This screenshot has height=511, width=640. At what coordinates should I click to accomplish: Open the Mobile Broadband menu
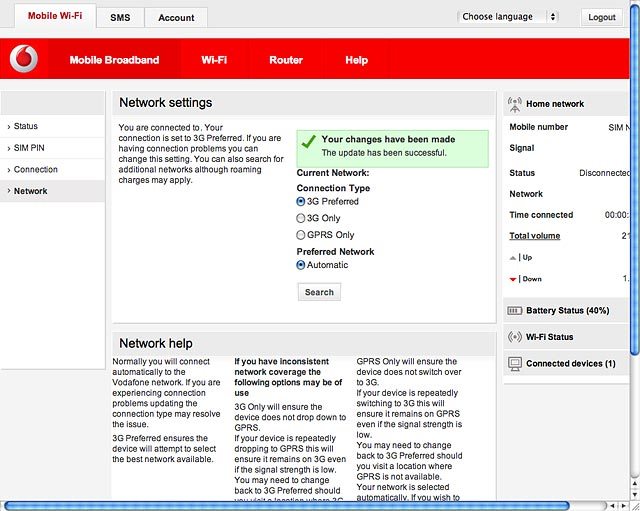click(114, 60)
